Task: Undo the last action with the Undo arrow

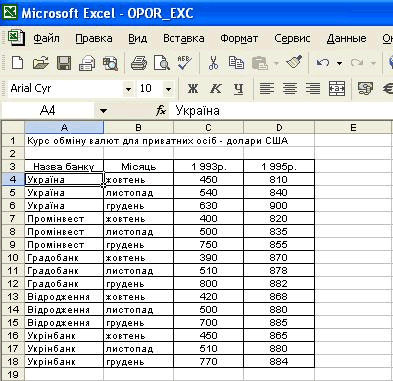Action: point(323,63)
